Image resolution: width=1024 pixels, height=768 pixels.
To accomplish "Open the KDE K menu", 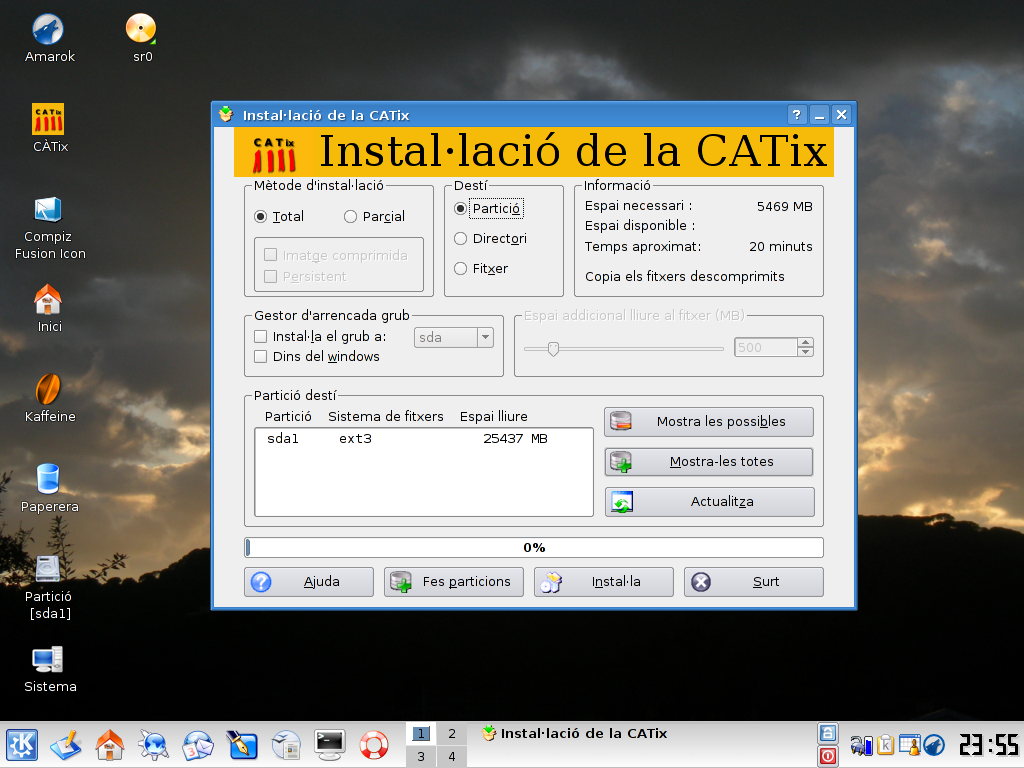I will click(x=22, y=744).
